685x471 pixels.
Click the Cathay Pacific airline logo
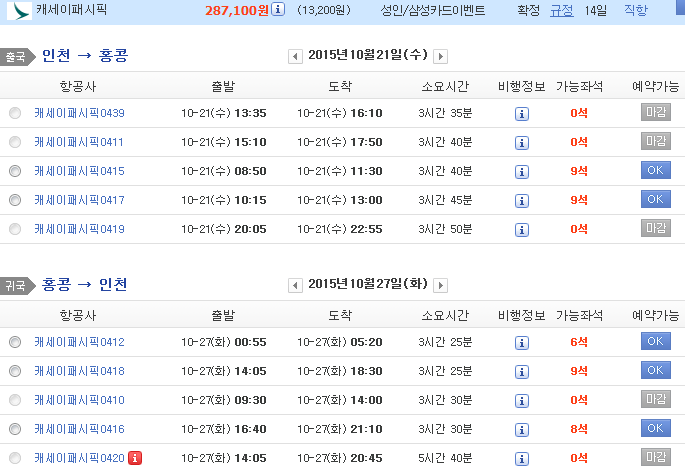19,10
